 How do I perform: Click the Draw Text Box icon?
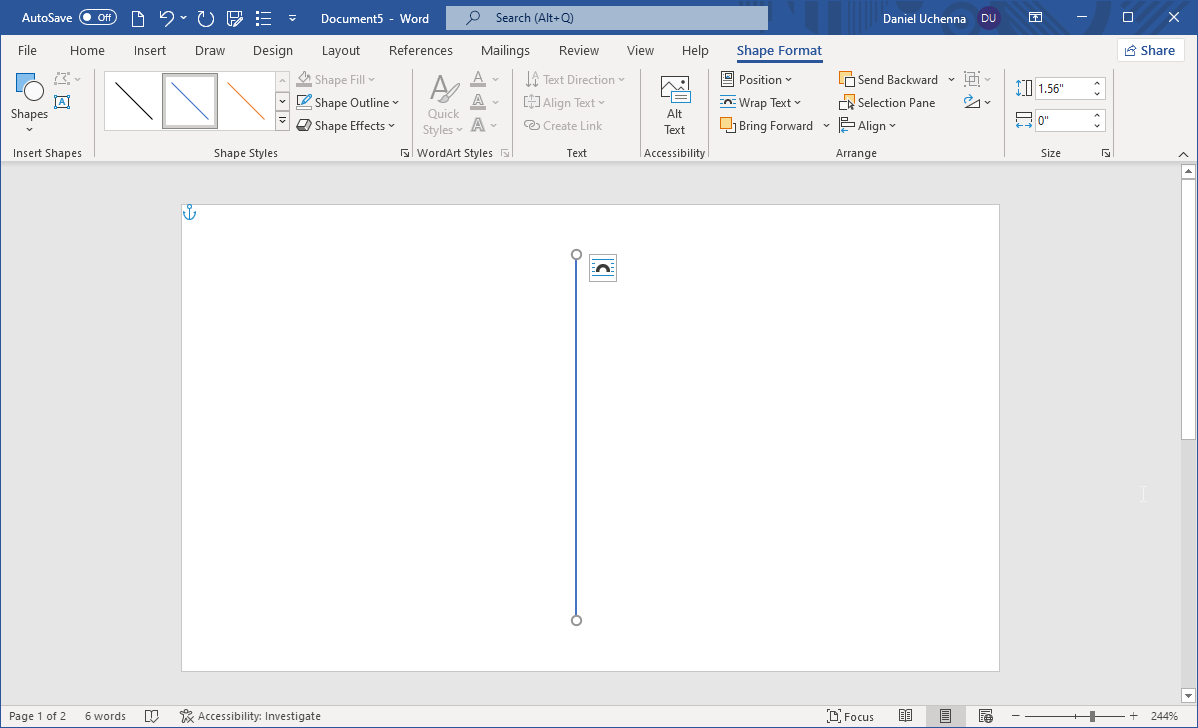[62, 102]
